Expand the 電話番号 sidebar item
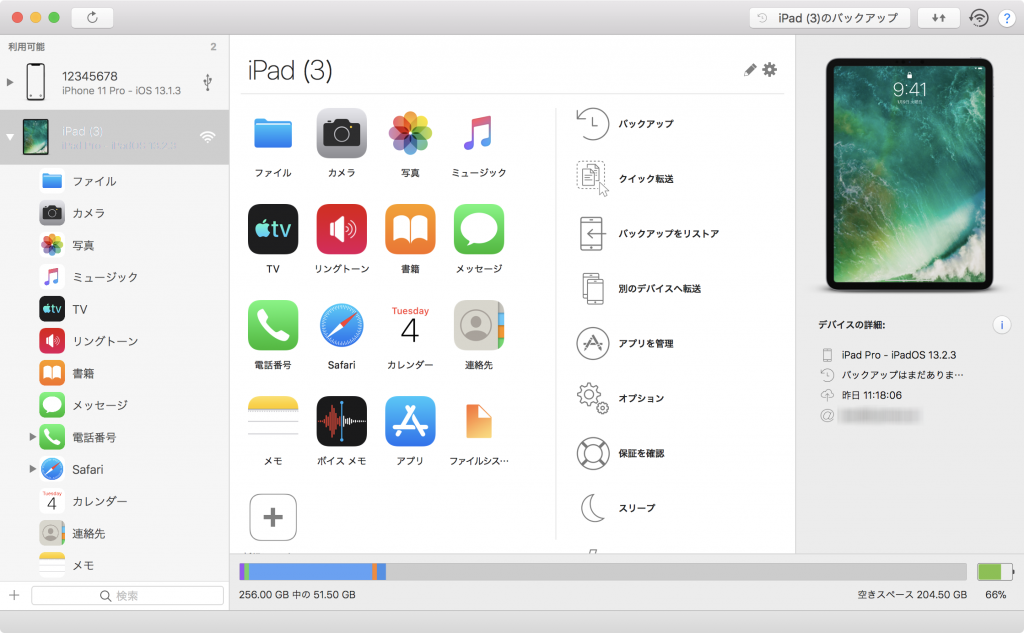This screenshot has width=1024, height=633. [x=32, y=436]
